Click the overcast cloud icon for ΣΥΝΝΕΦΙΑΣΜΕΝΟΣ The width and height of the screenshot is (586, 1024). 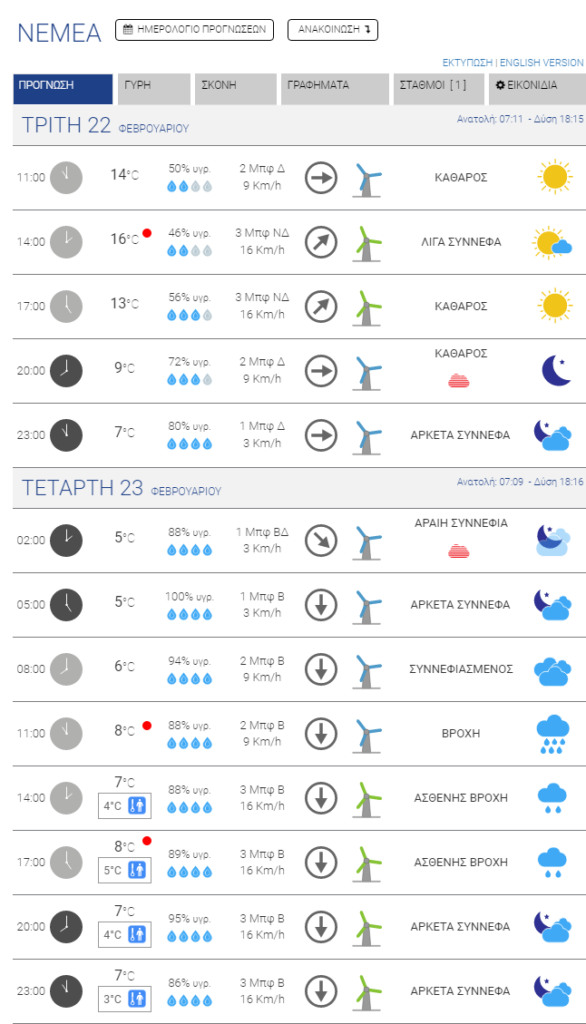coord(553,669)
